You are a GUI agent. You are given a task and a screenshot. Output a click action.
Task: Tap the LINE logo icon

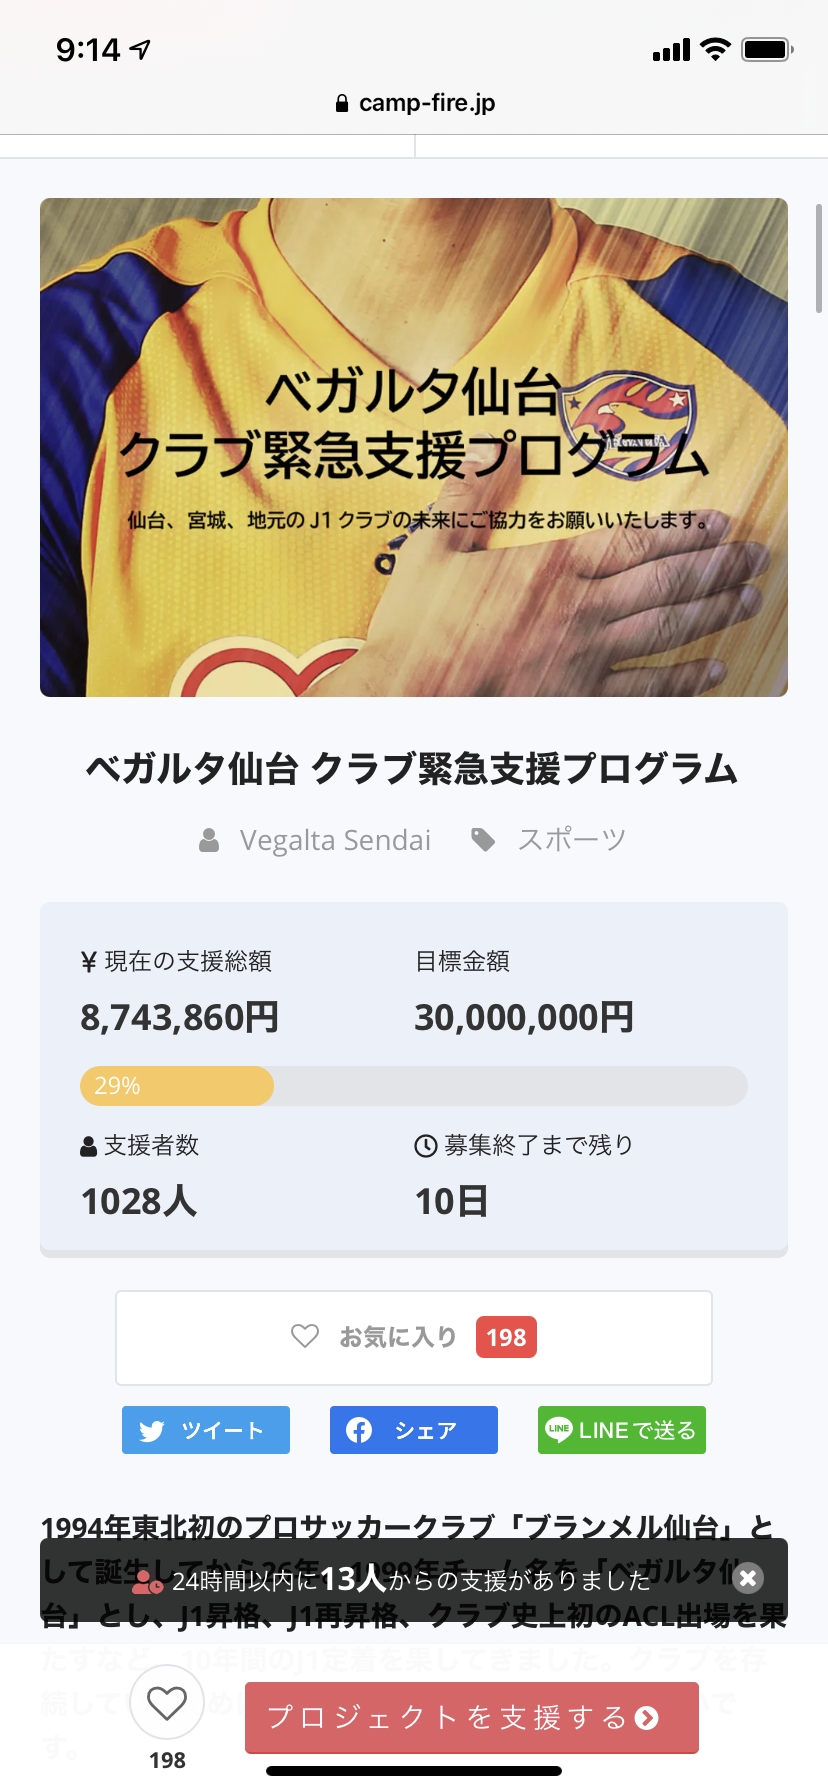pos(559,1429)
